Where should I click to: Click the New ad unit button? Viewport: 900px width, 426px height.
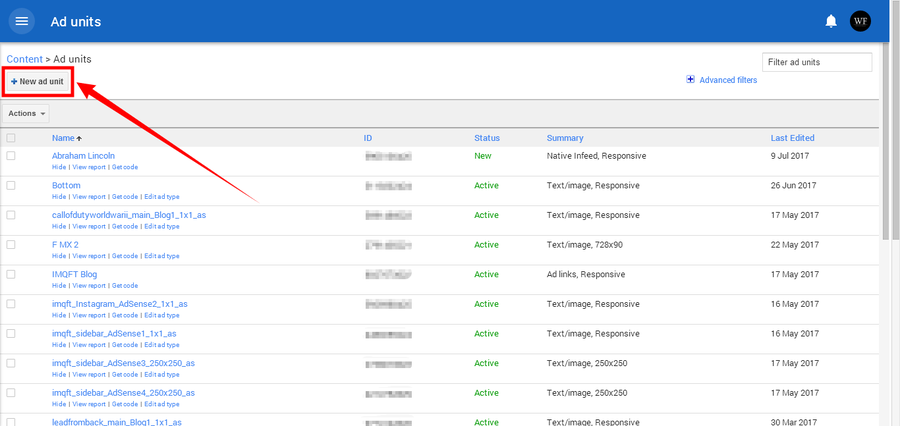[x=38, y=82]
